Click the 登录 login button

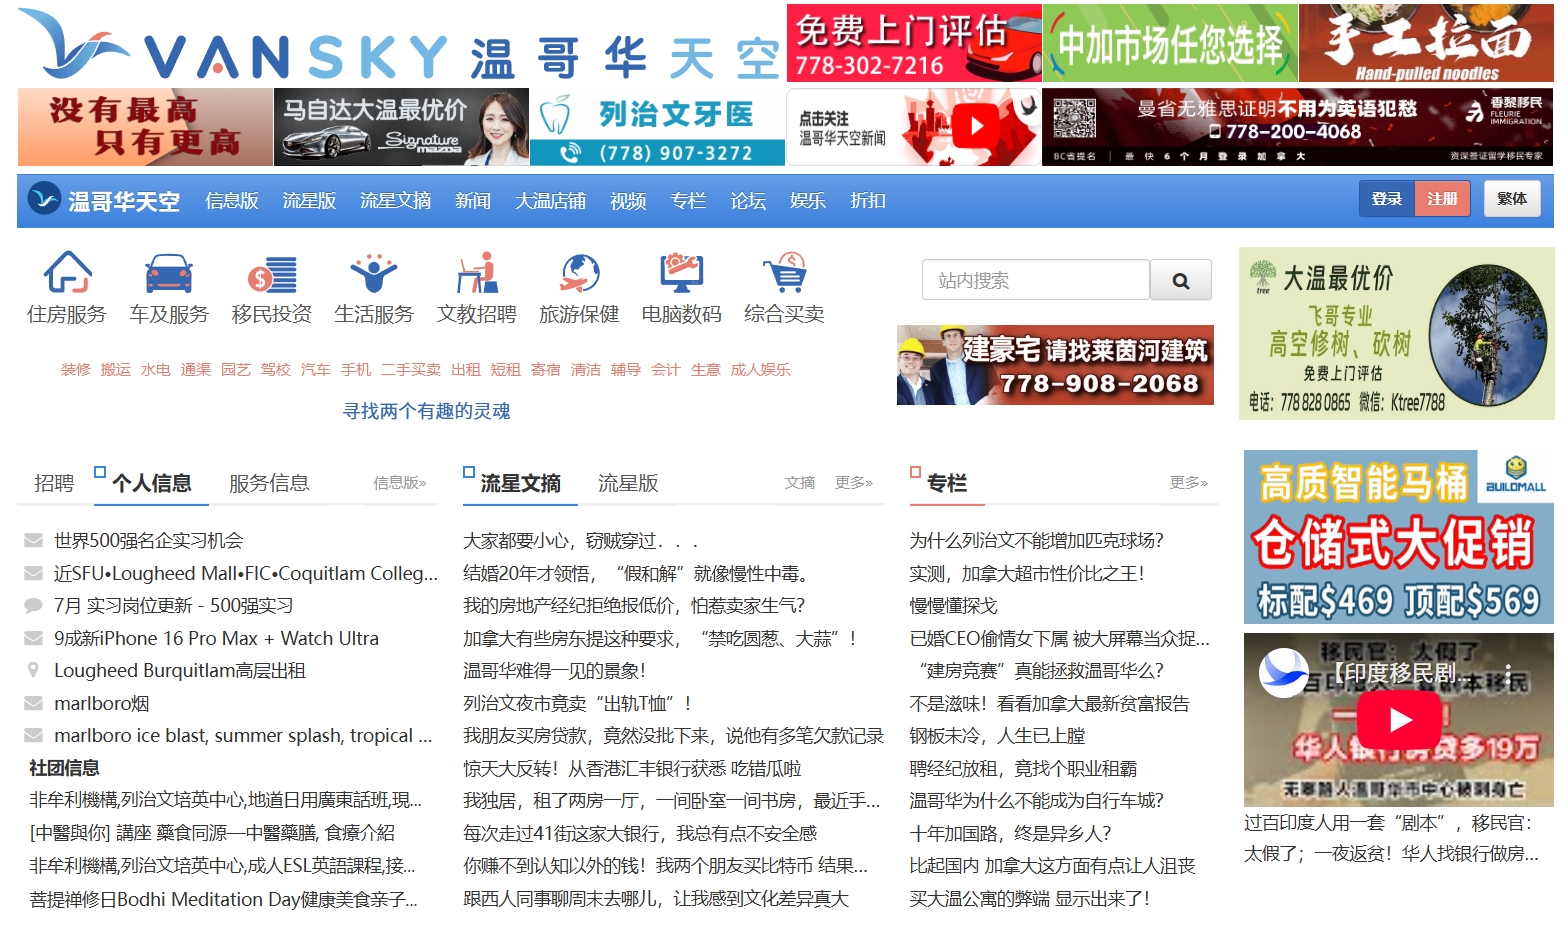(x=1387, y=199)
